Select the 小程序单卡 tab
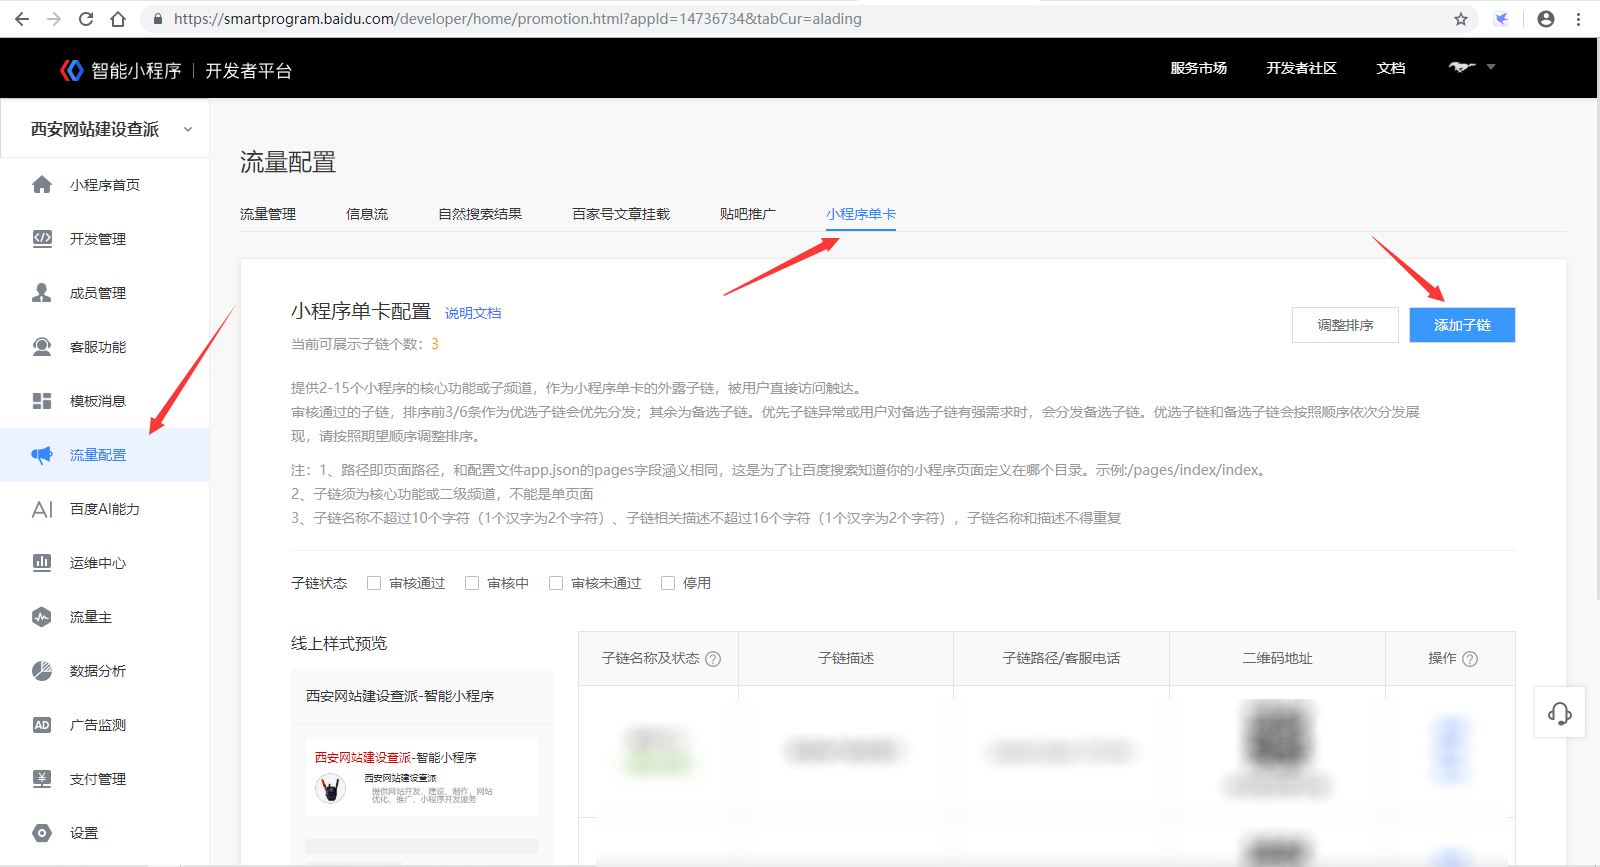This screenshot has height=867, width=1600. pyautogui.click(x=861, y=214)
